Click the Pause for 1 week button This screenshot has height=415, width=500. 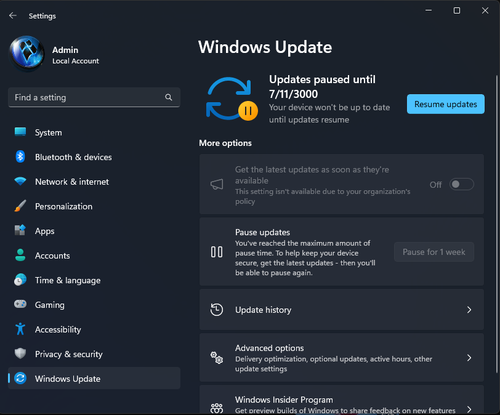(x=434, y=252)
